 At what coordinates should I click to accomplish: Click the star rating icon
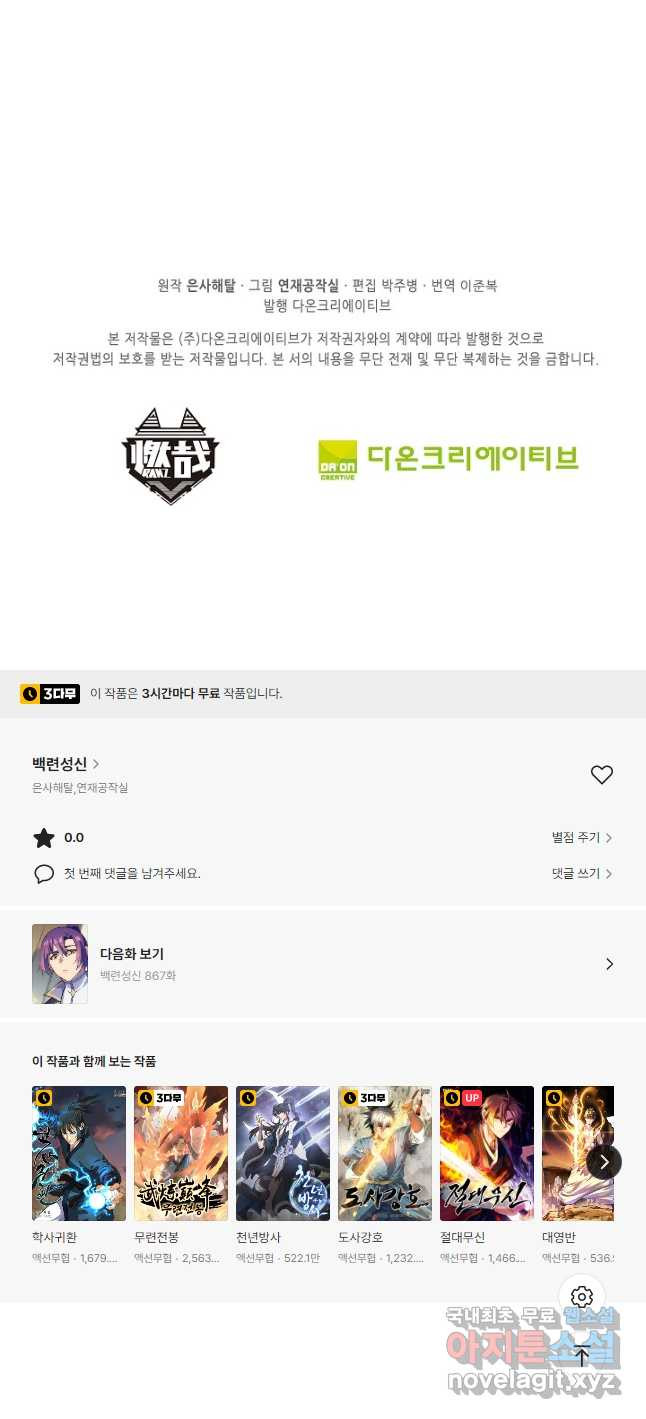click(x=44, y=838)
